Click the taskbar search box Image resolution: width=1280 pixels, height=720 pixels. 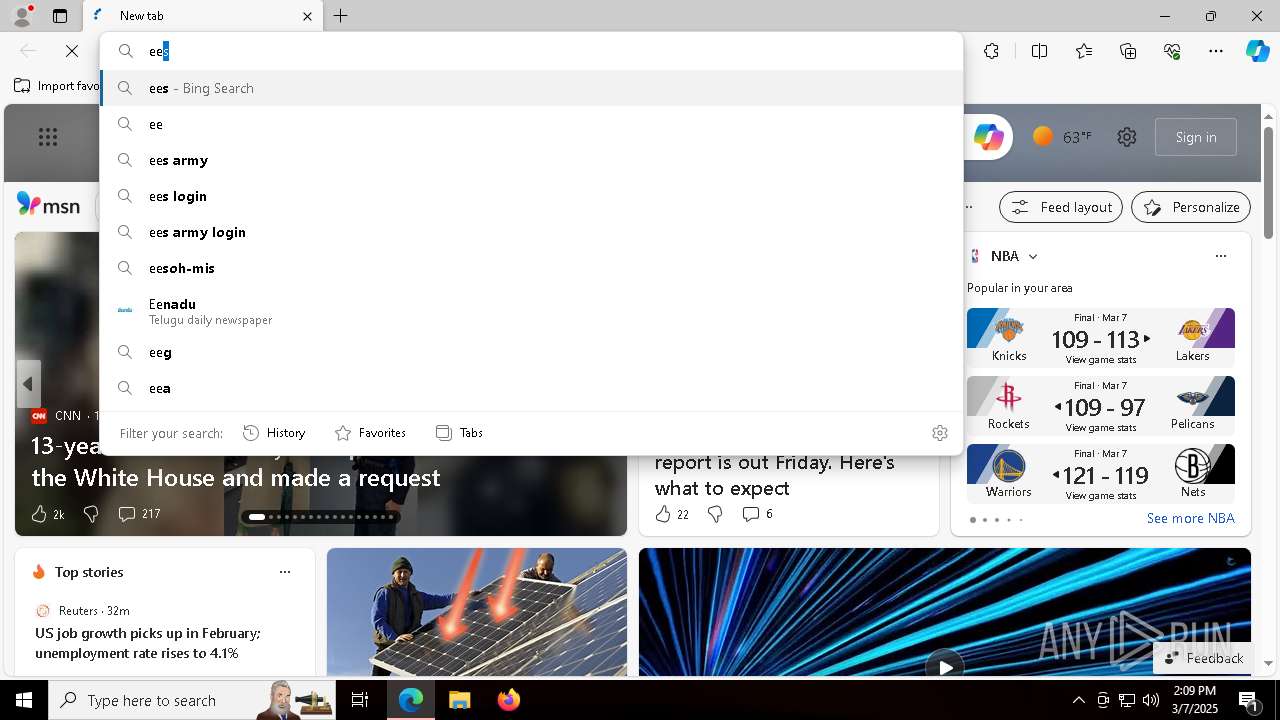[193, 700]
